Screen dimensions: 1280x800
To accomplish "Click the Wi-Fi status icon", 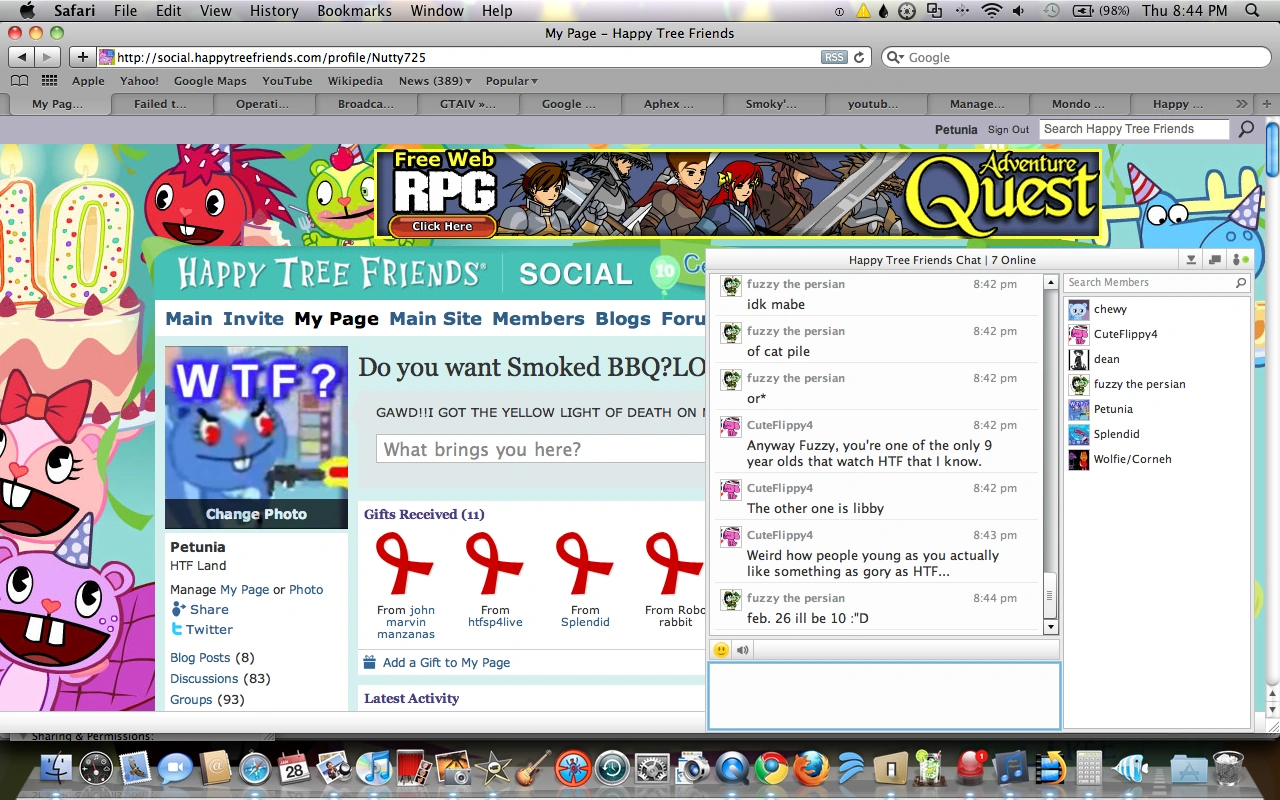I will click(991, 11).
